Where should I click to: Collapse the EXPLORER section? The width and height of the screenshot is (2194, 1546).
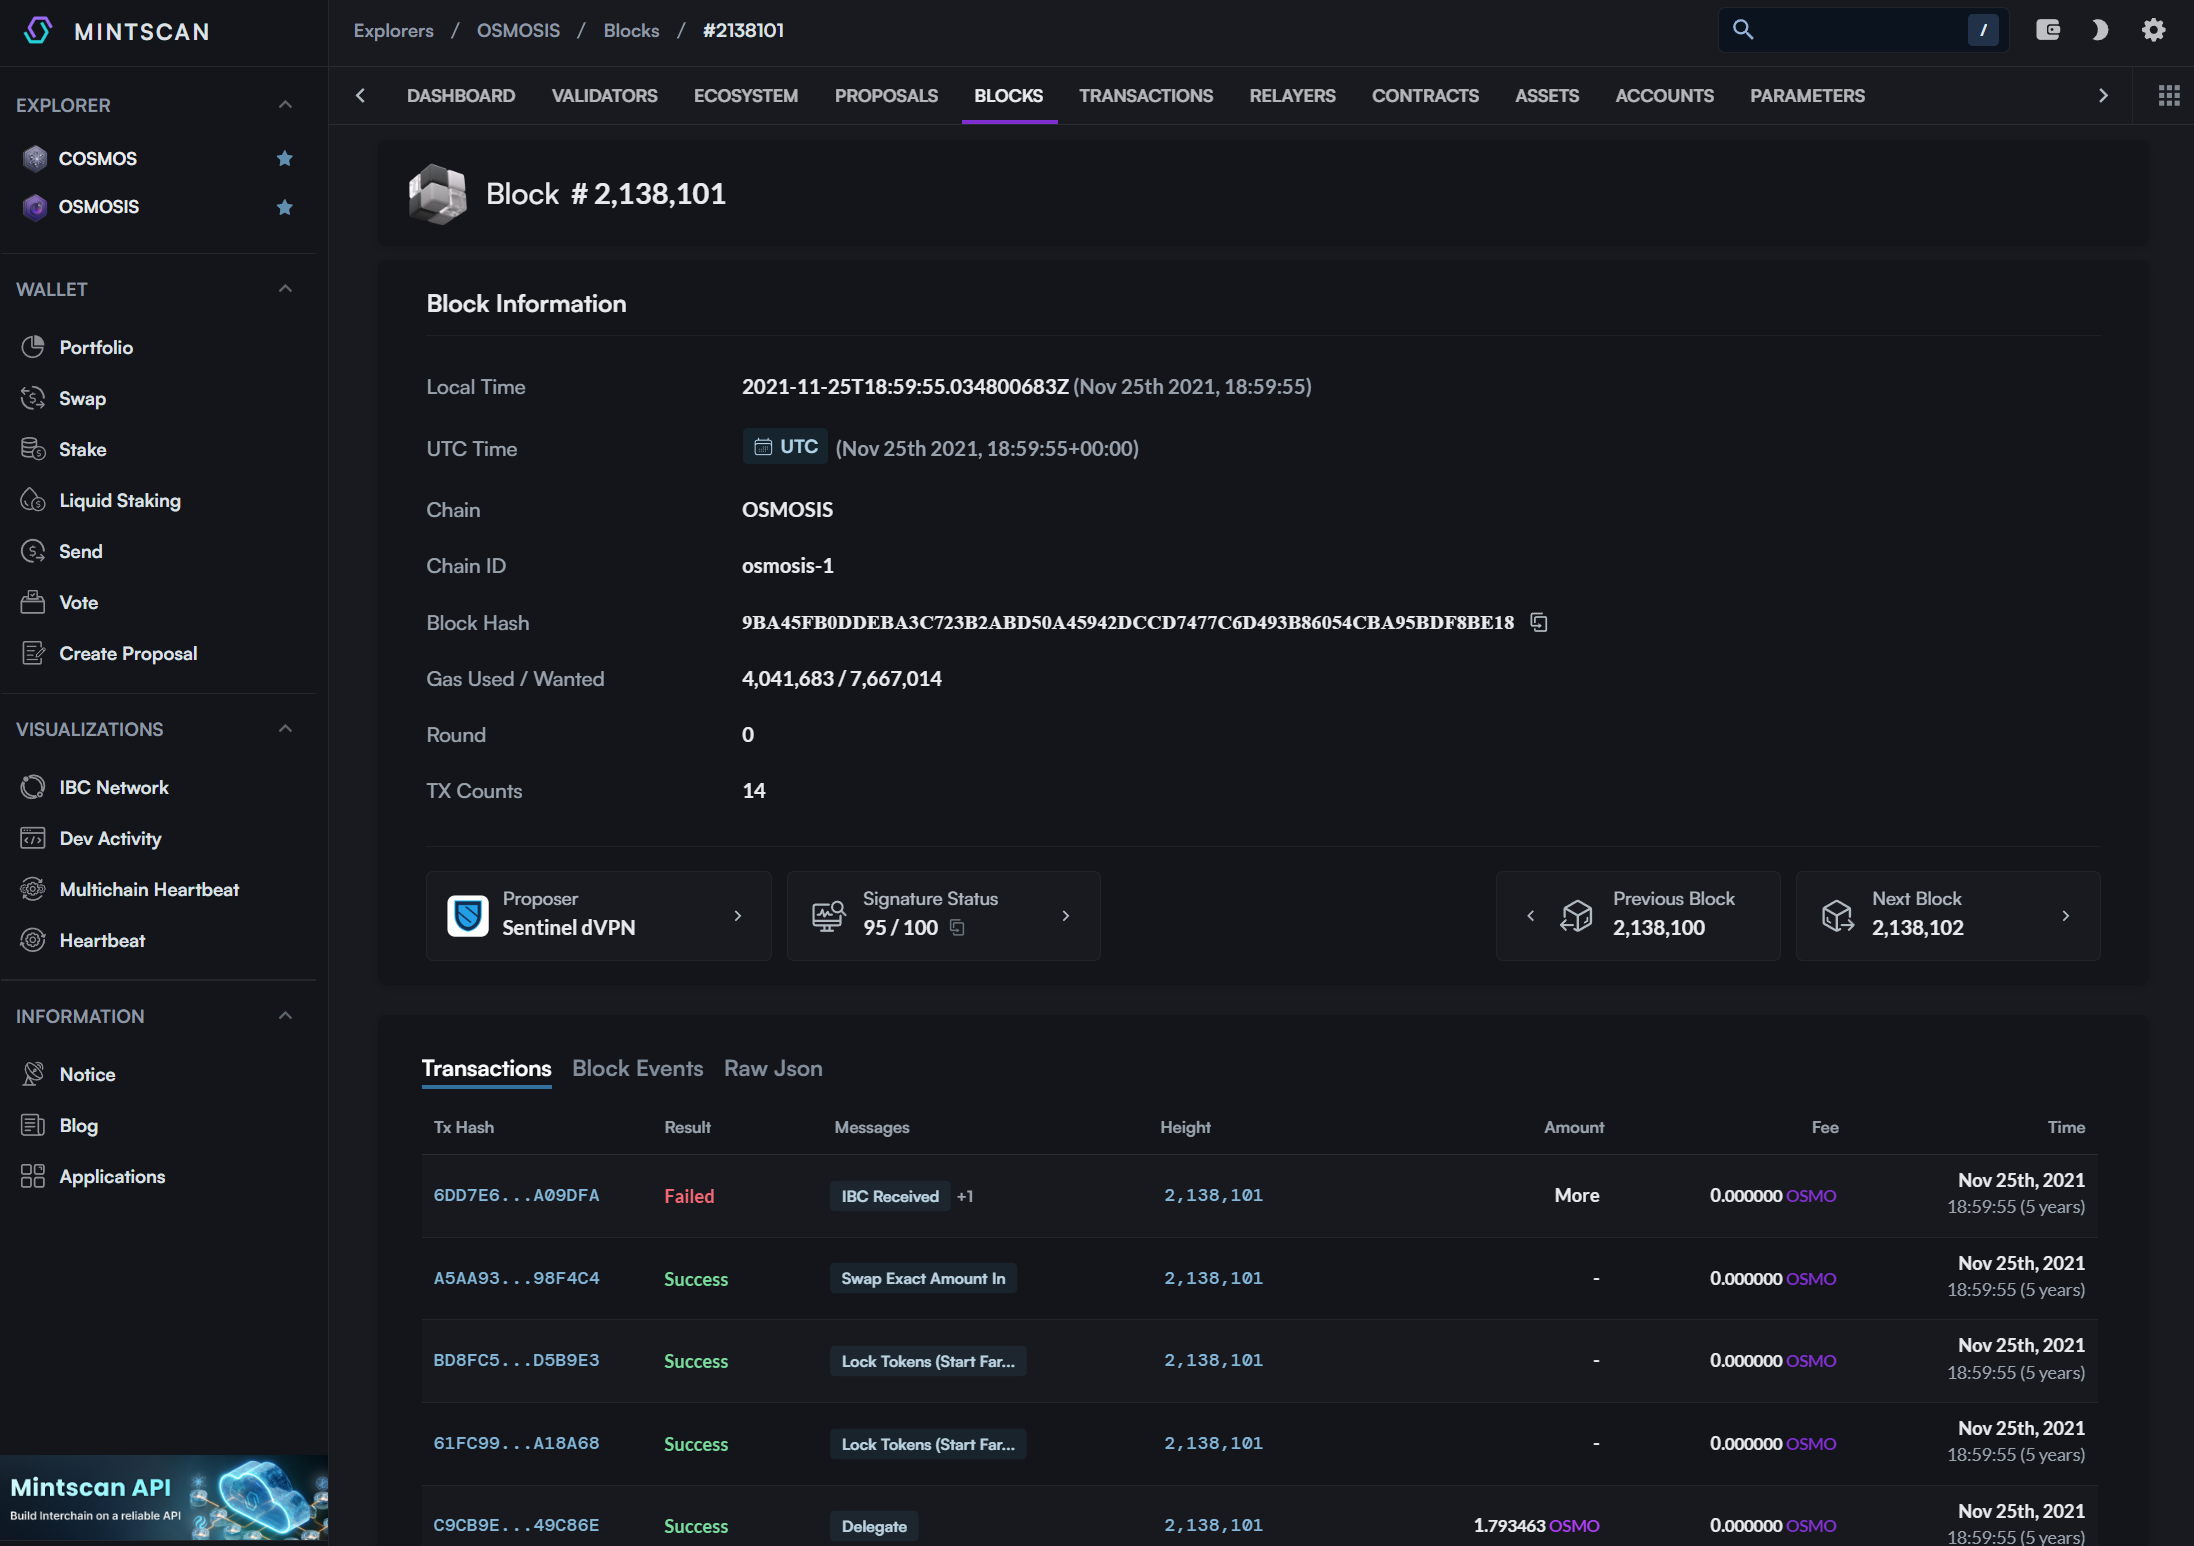(x=285, y=104)
